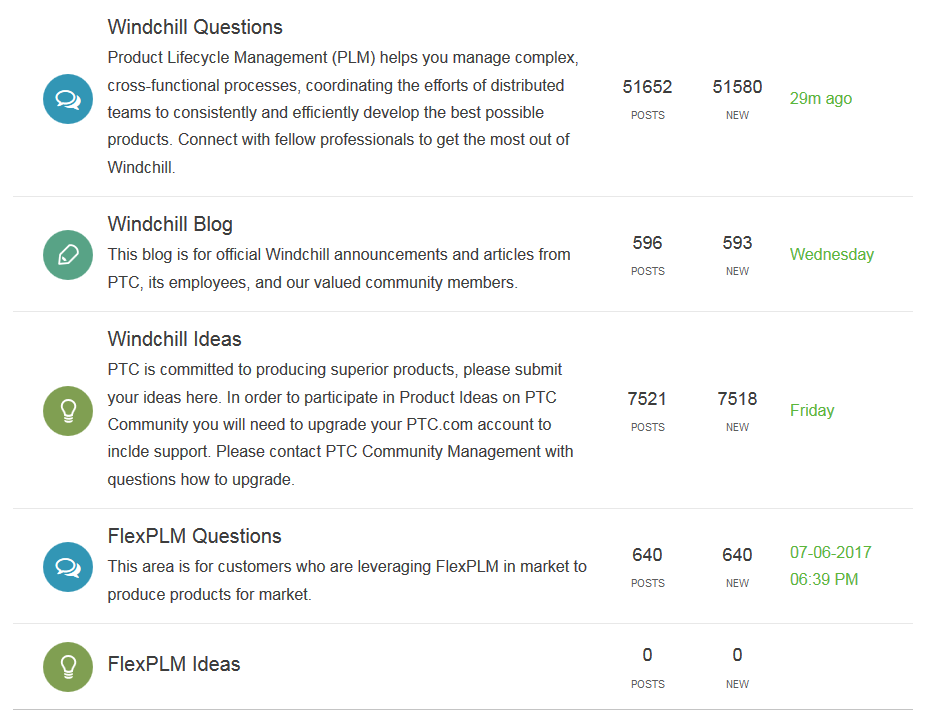Click the 593 new count for Windchill Blog
The image size is (930, 718).
(x=737, y=243)
